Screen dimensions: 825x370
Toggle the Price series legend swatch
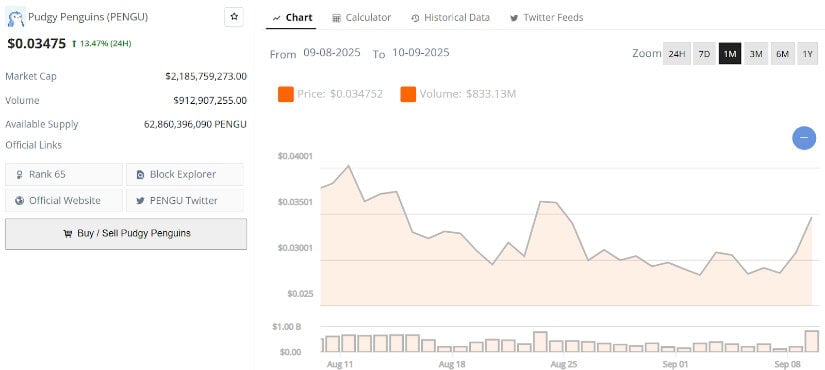click(x=286, y=94)
